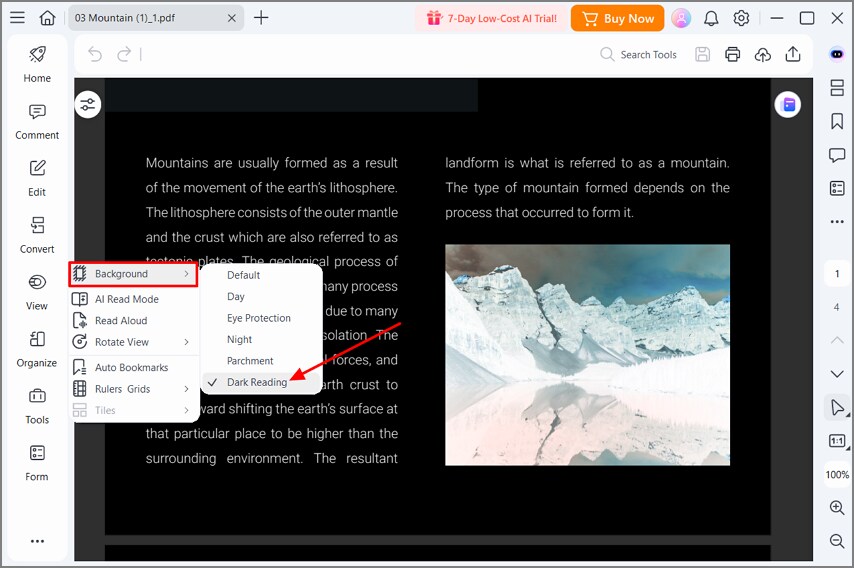The width and height of the screenshot is (854, 568).
Task: Open the floating purple assistant button
Action: coord(788,104)
